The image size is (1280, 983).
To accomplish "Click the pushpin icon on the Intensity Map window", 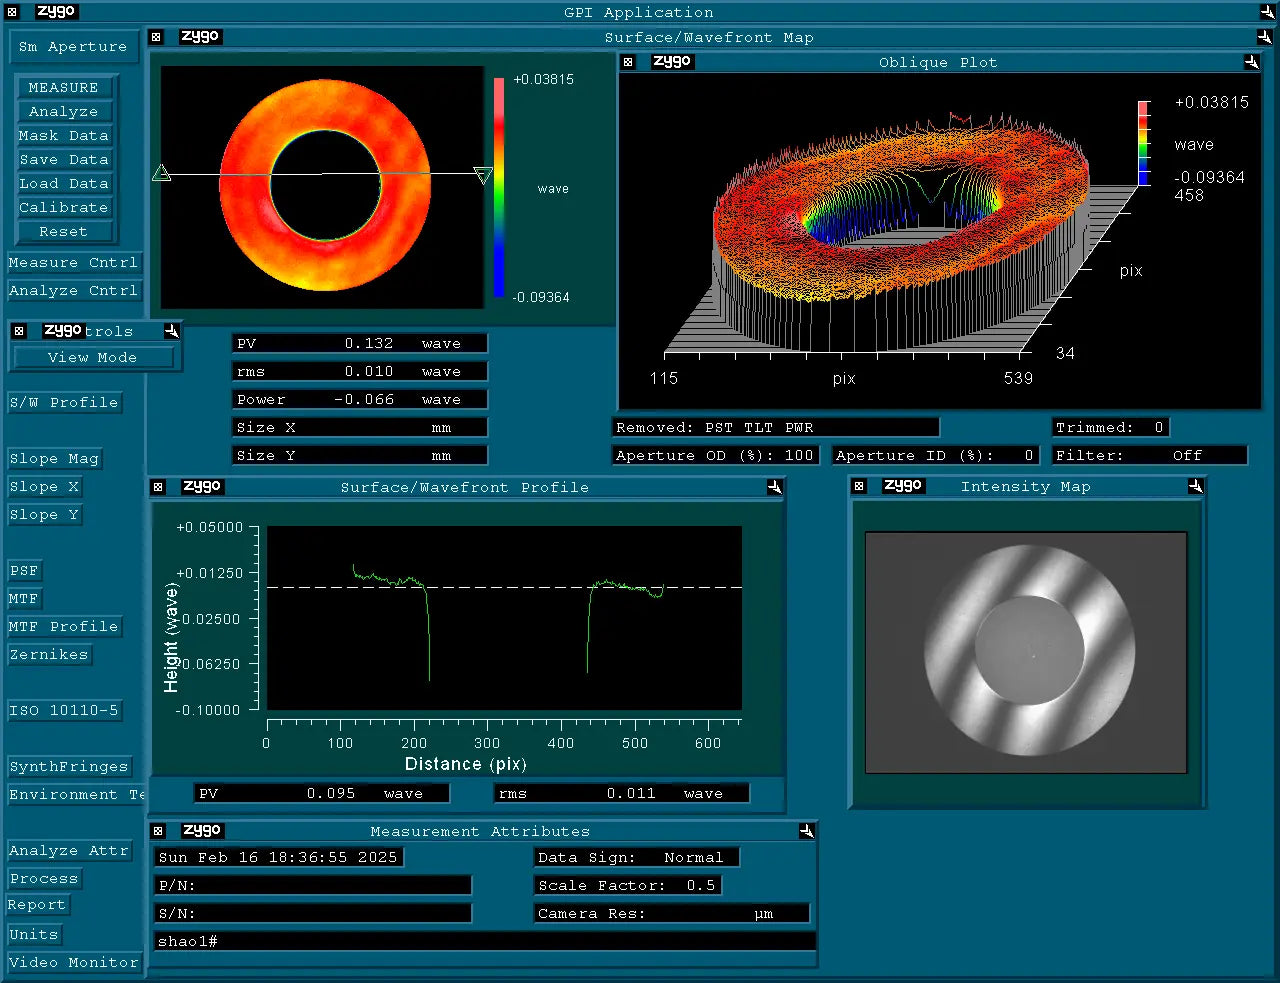I will coord(1195,487).
